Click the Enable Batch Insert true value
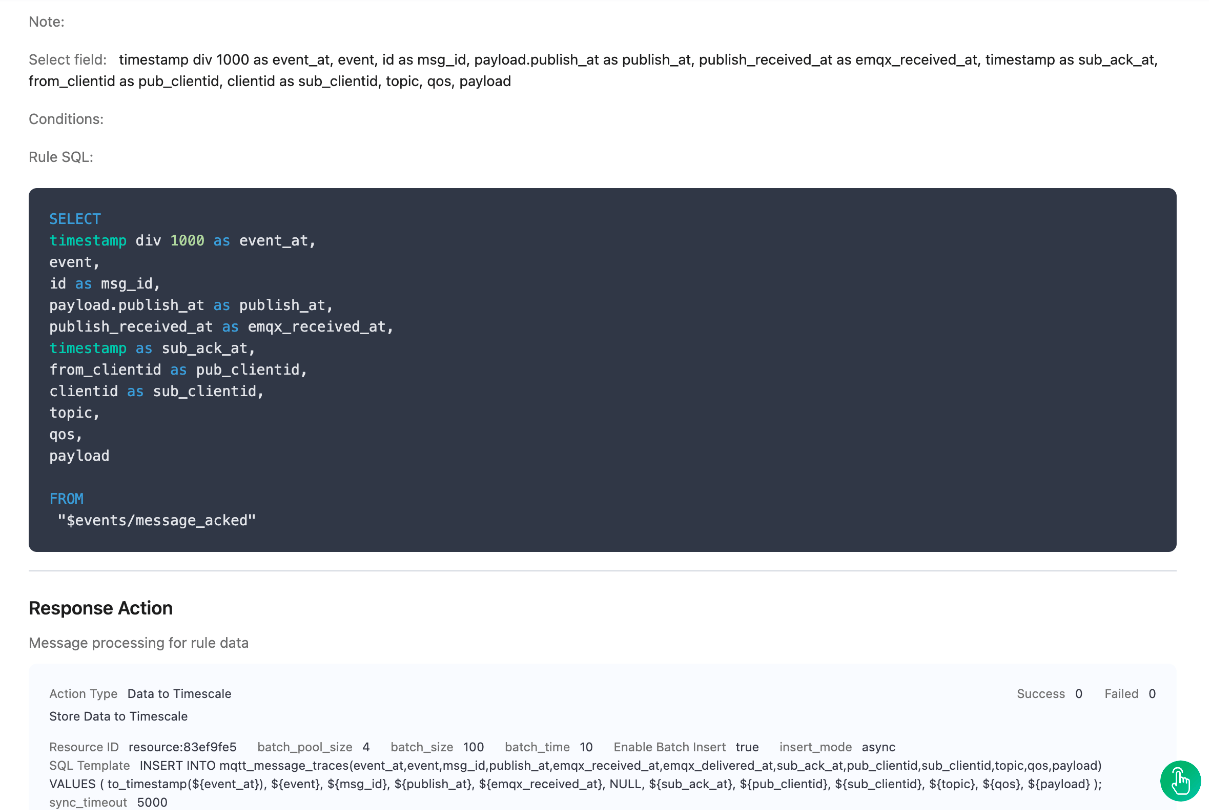 (x=747, y=747)
